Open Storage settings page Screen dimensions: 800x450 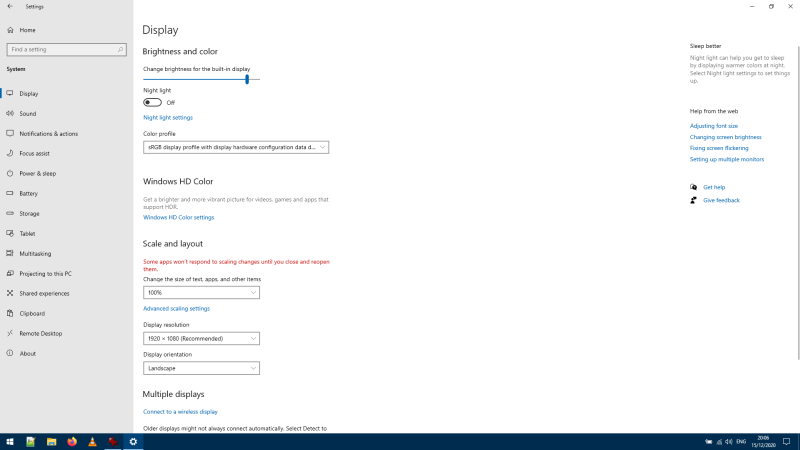29,214
